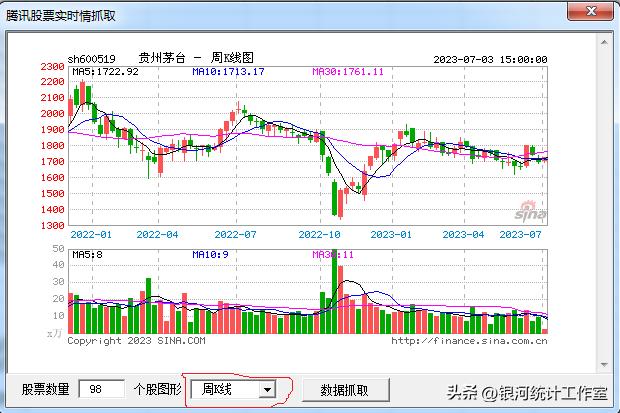Click the volume MA10:9 label

pyautogui.click(x=210, y=255)
